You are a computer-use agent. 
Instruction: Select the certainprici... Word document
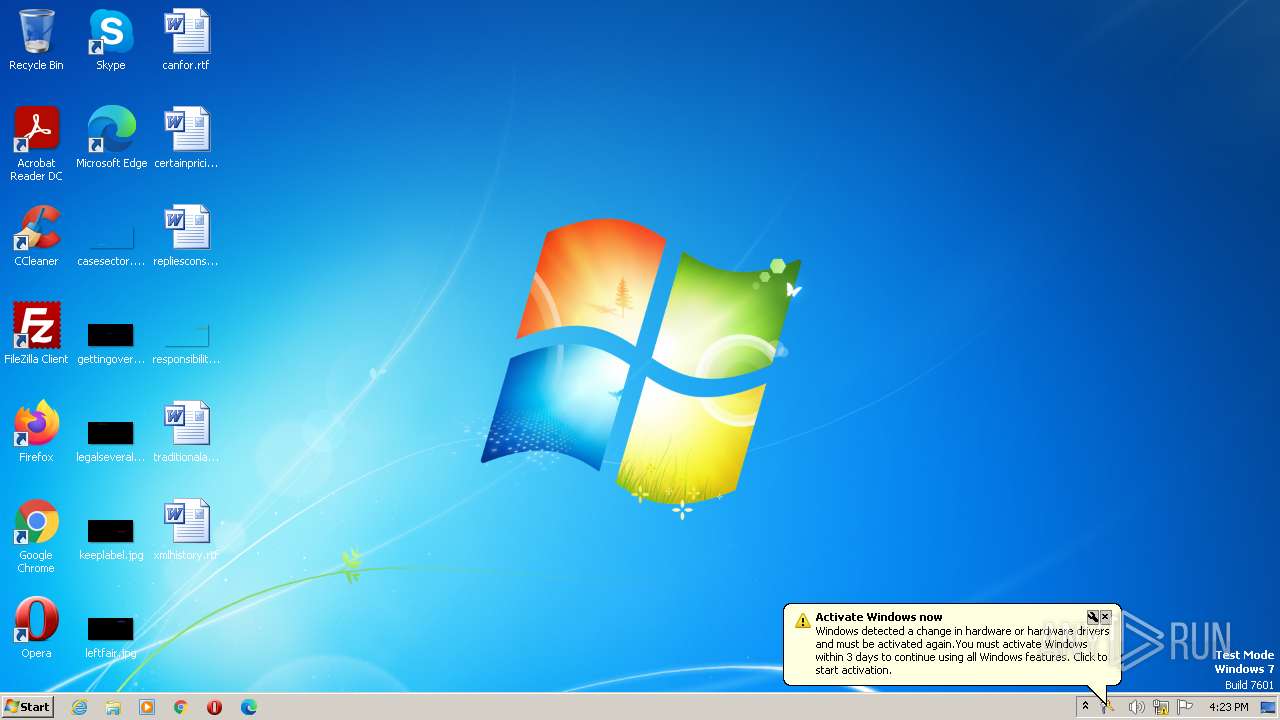point(186,137)
